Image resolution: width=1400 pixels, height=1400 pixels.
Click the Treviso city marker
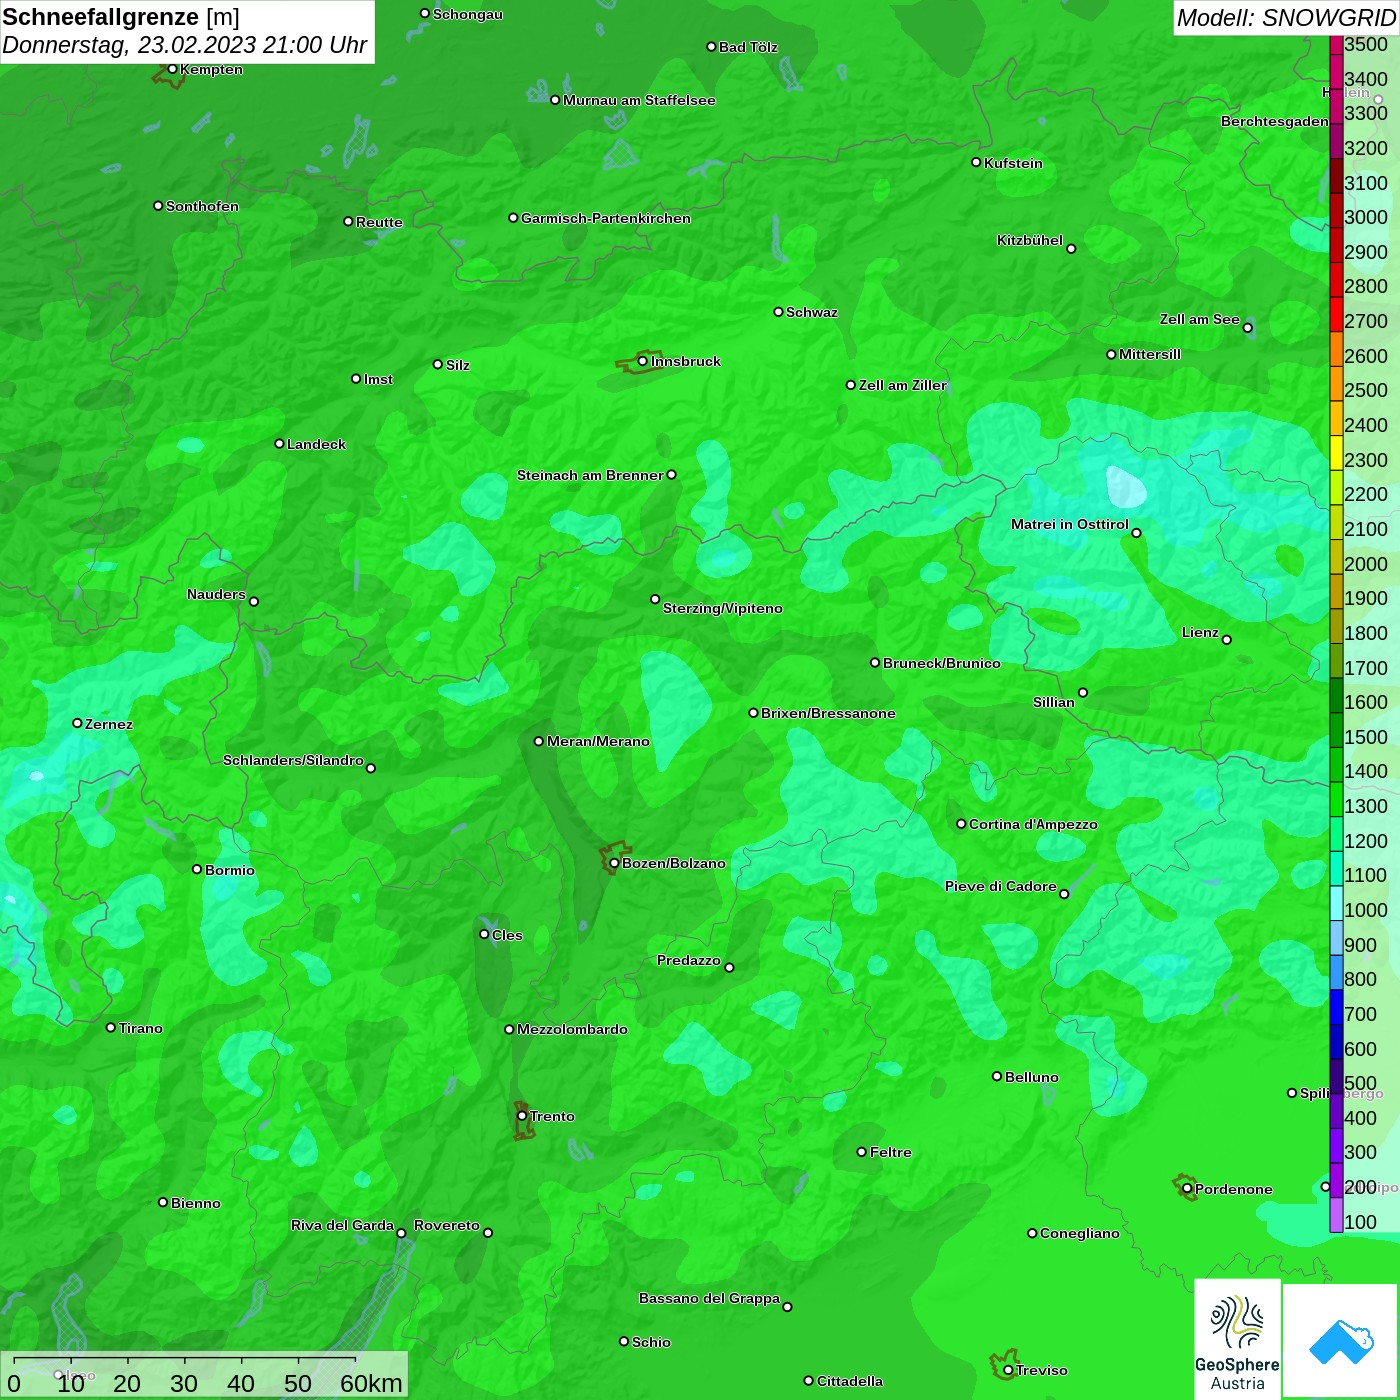coord(1008,1370)
